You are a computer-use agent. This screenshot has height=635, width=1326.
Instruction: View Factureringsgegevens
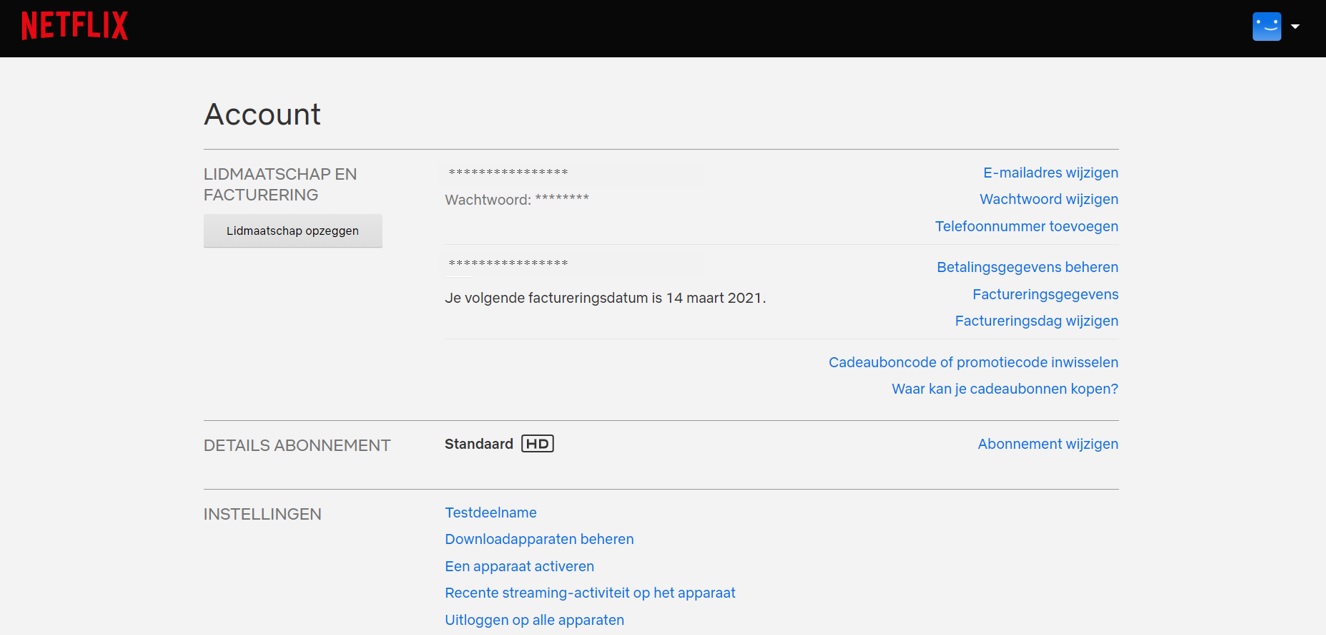point(1045,294)
